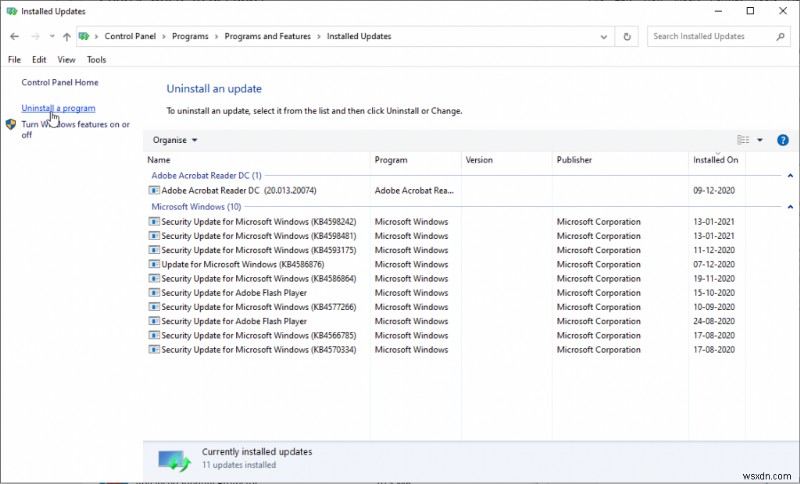The height and width of the screenshot is (484, 800).
Task: Click the Forward navigation arrow
Action: [35, 36]
